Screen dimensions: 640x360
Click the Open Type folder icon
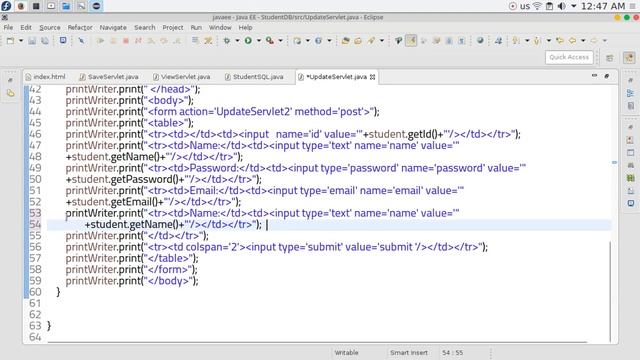click(x=345, y=40)
